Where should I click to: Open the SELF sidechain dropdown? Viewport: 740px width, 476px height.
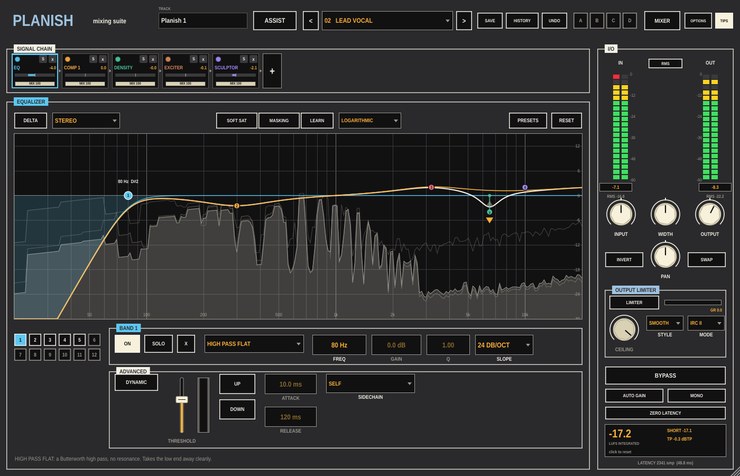pos(370,384)
